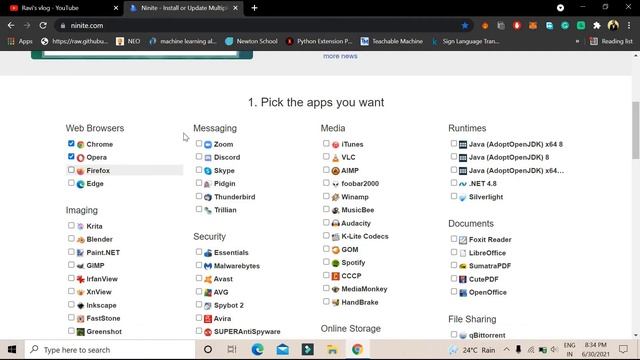This screenshot has width=640, height=360.
Task: Tick the Paint.NET checkbox
Action: click(x=71, y=251)
